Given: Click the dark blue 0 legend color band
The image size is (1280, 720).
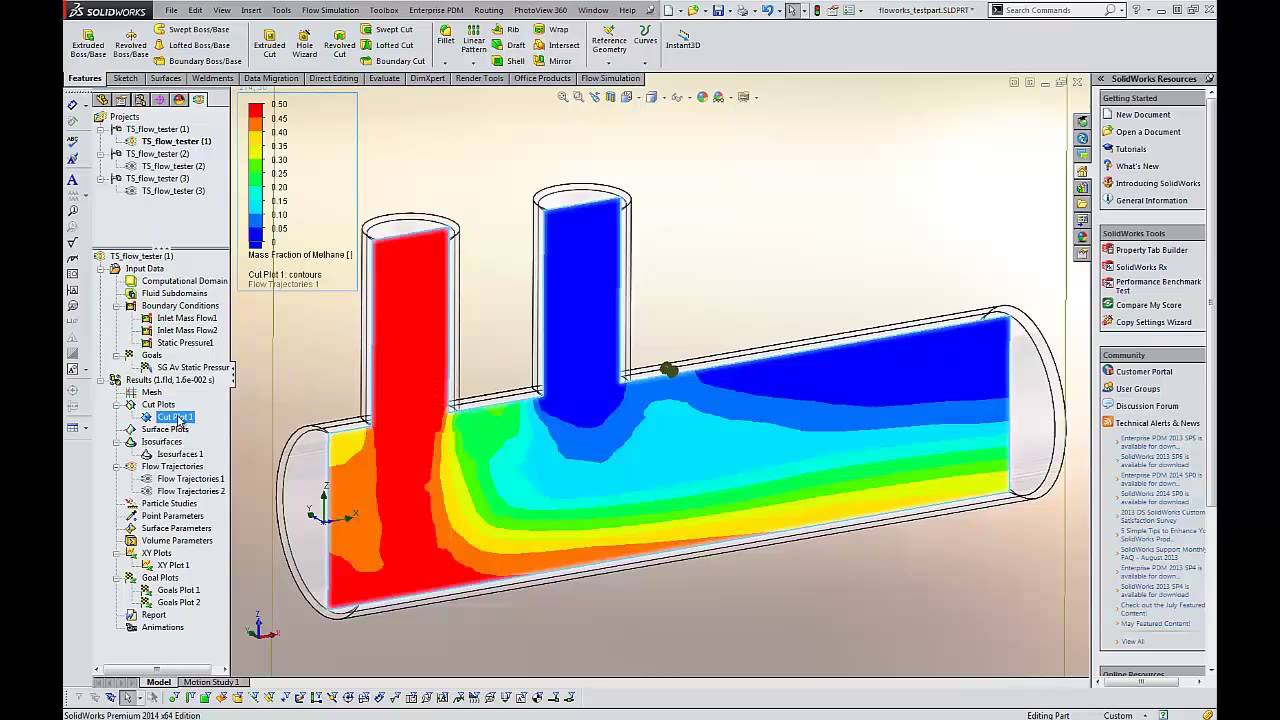Looking at the screenshot, I should pos(256,240).
